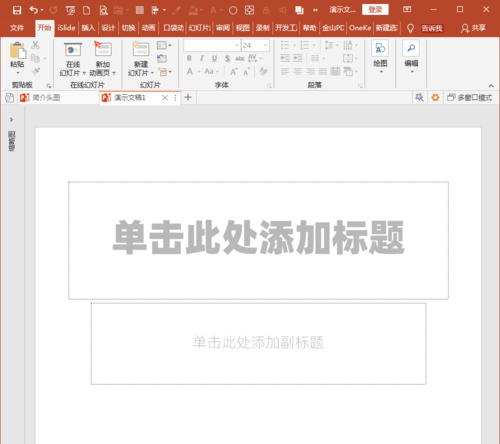The image size is (500, 444).
Task: Switch to the iSlide tab
Action: point(66,28)
